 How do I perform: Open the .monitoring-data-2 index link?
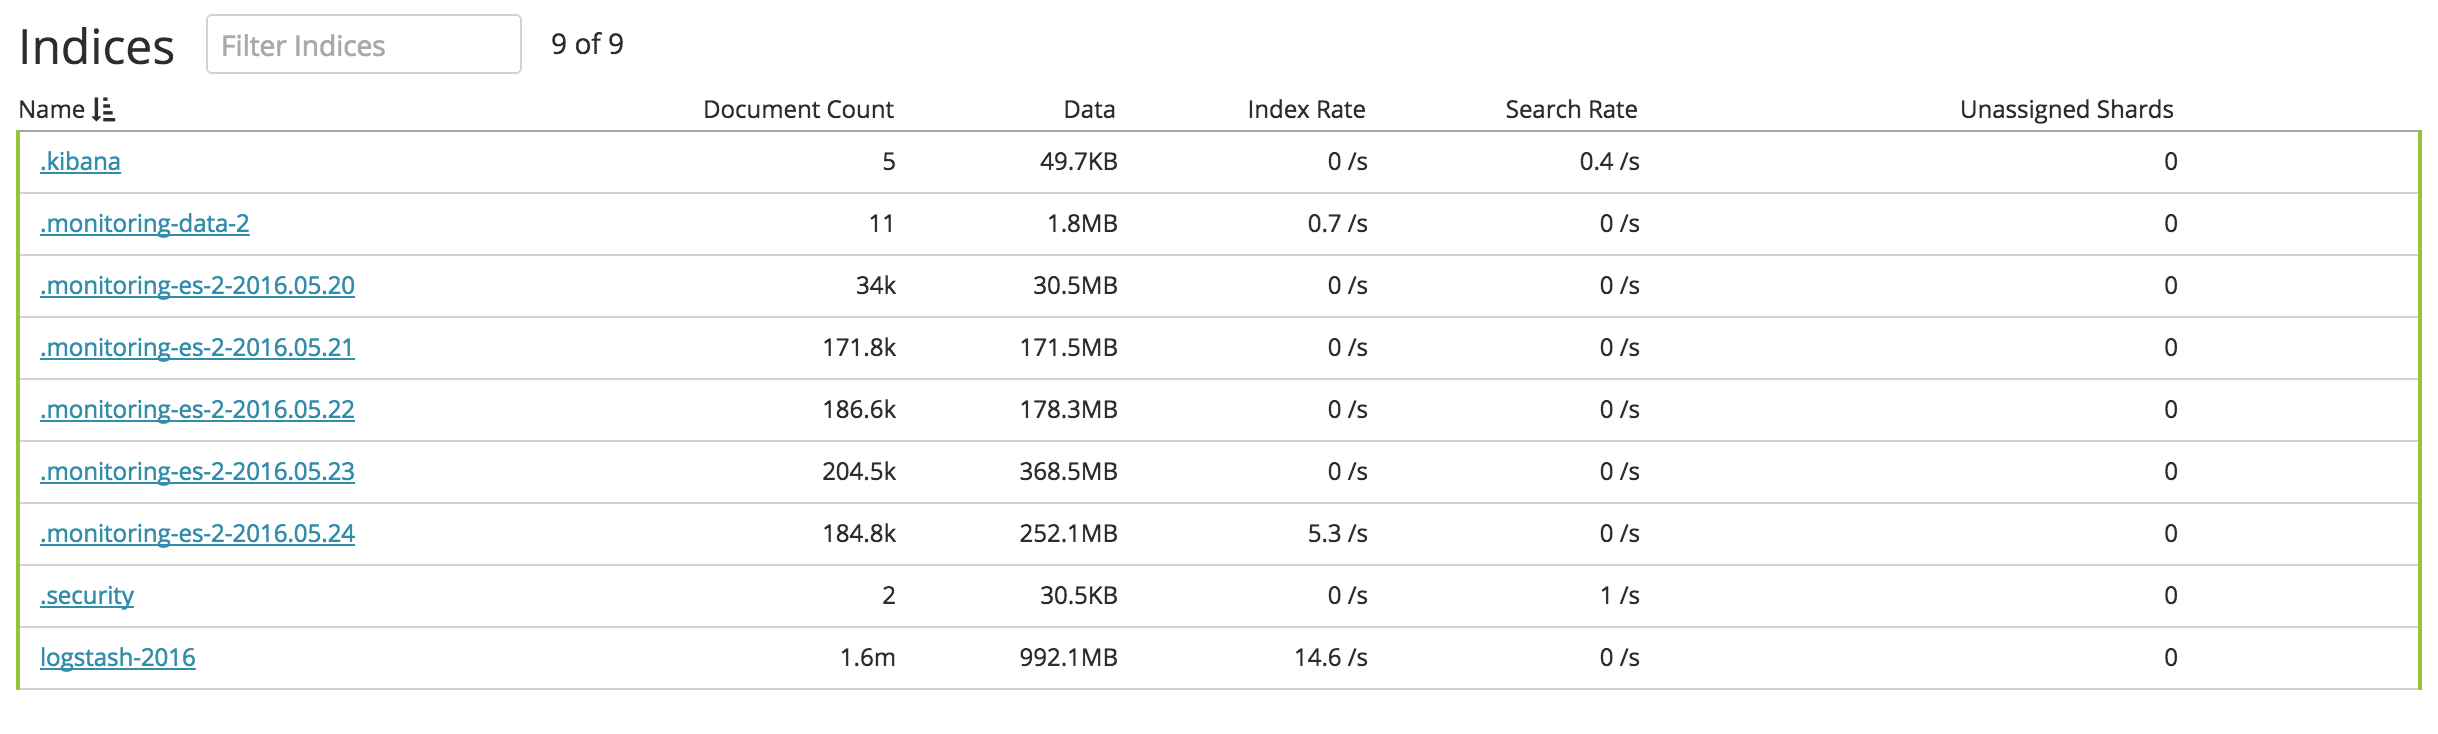click(x=145, y=224)
